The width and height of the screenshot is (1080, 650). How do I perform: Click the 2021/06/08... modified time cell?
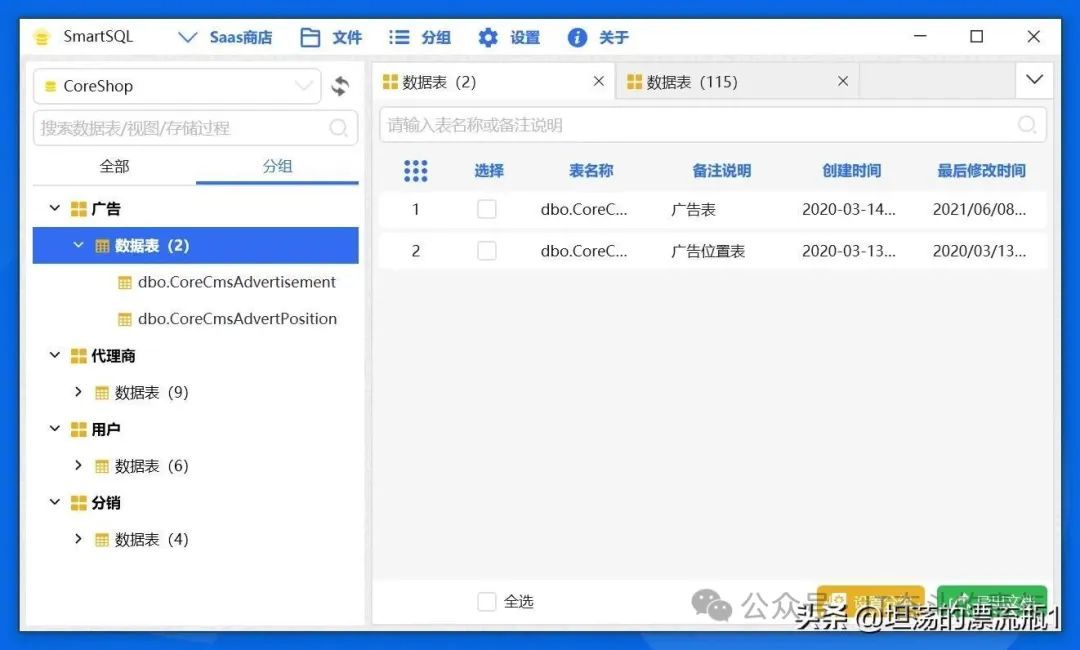coord(979,209)
